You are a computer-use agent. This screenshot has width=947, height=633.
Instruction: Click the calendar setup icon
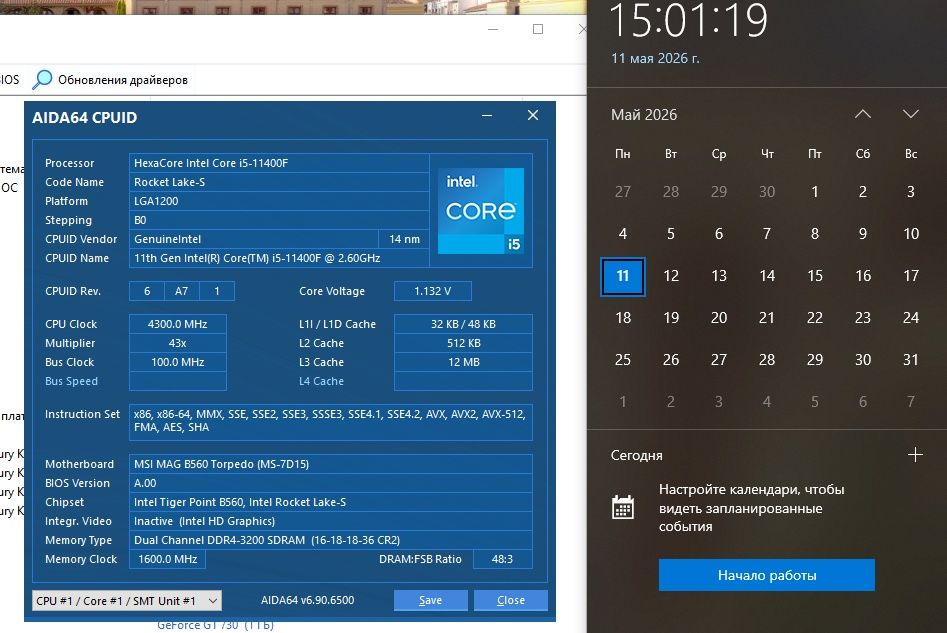click(623, 507)
